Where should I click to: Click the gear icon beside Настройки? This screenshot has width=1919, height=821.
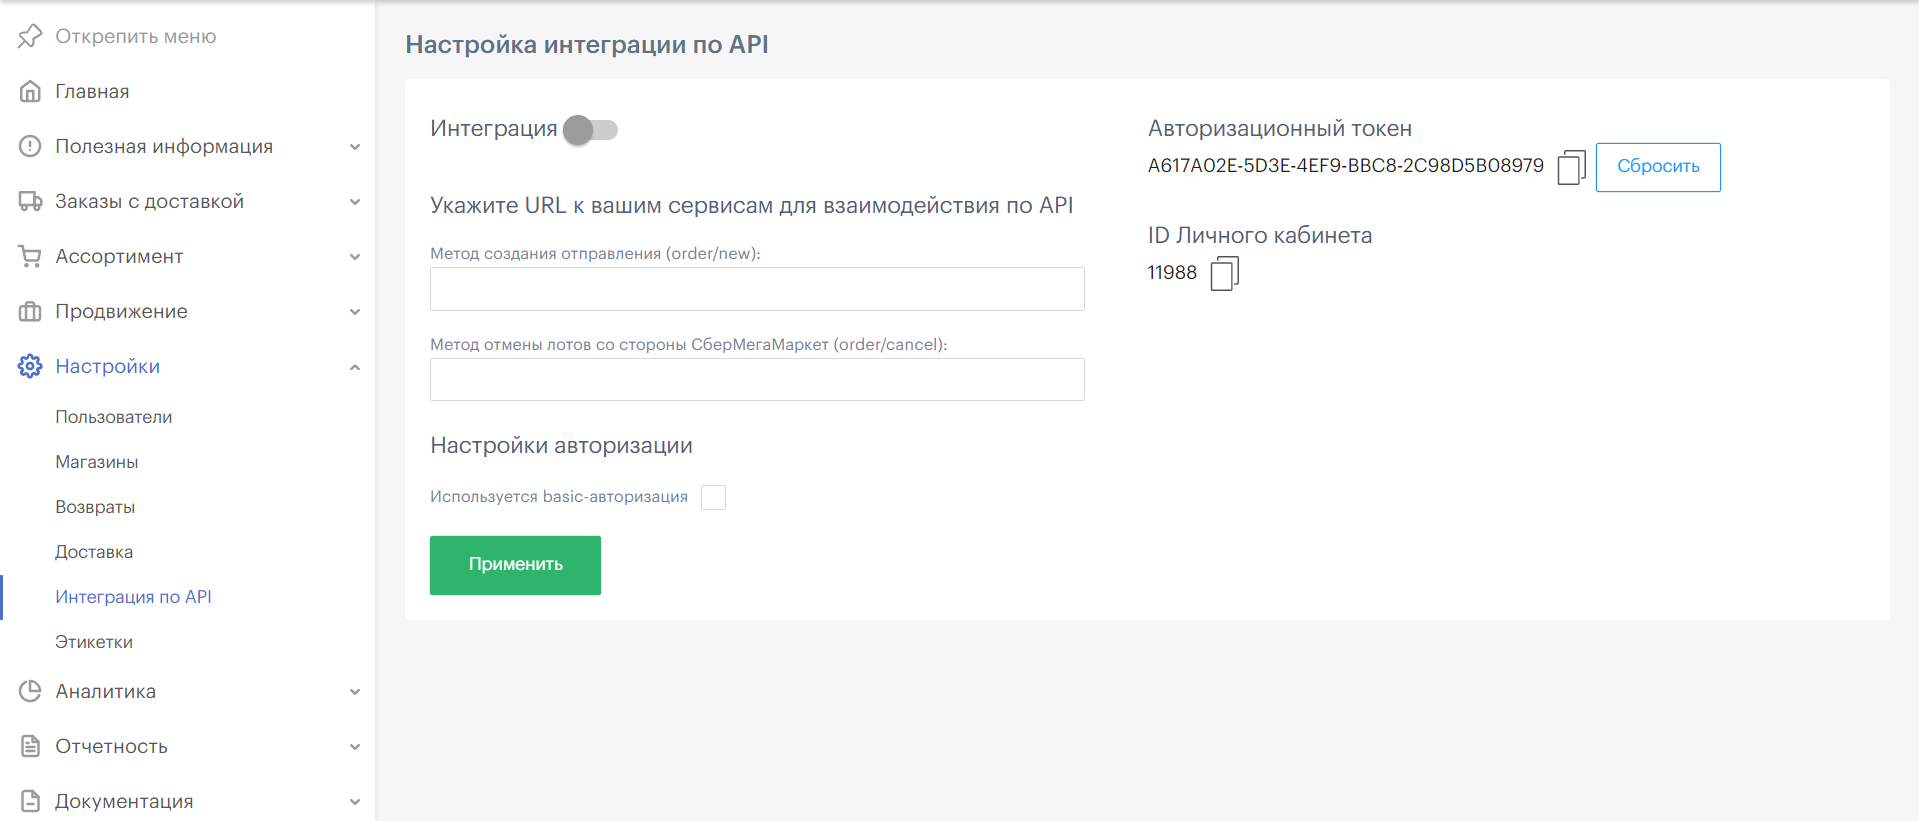(x=30, y=366)
